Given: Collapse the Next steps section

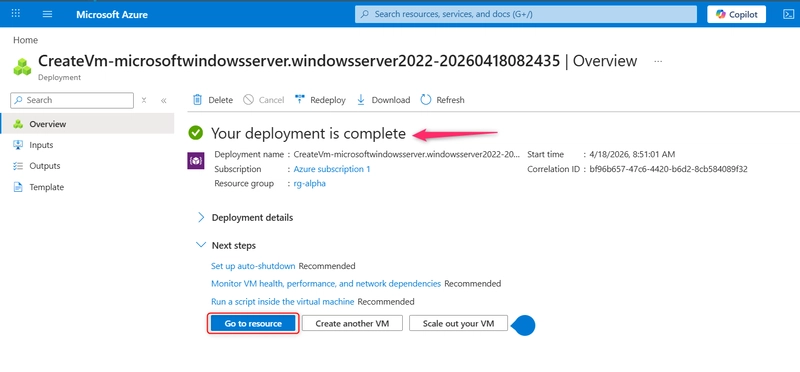Looking at the screenshot, I should [201, 245].
